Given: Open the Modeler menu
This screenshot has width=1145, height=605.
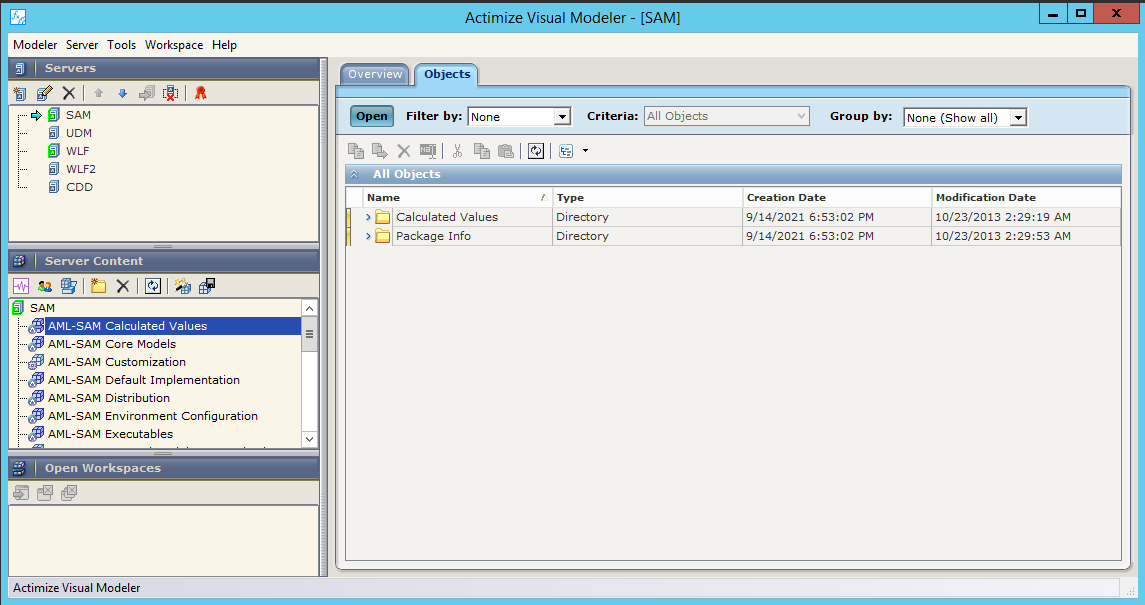Looking at the screenshot, I should [x=35, y=45].
